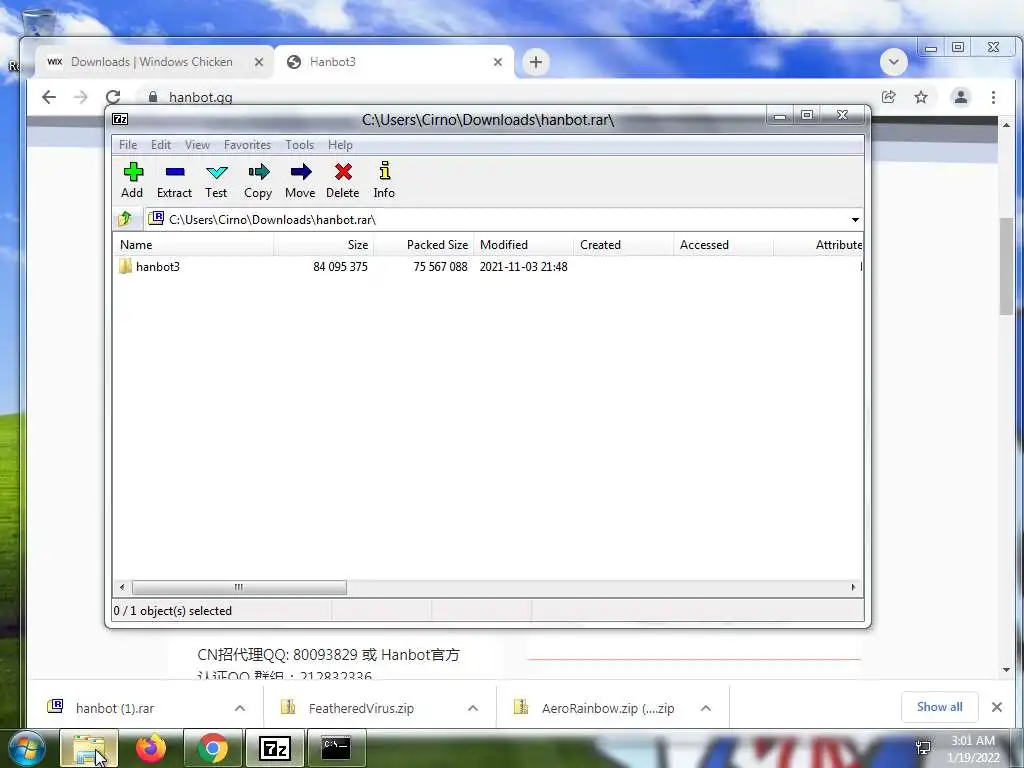Launch Firefox from the taskbar
The height and width of the screenshot is (768, 1024).
click(x=151, y=748)
